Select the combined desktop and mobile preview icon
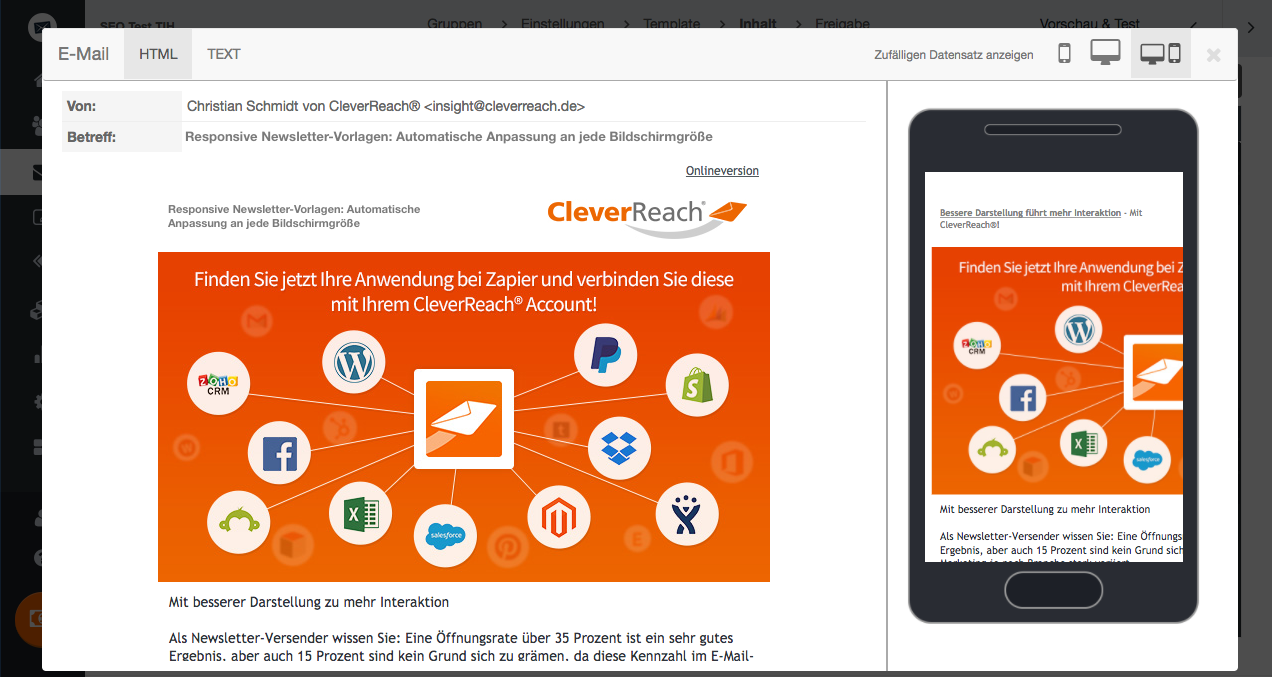The height and width of the screenshot is (677, 1272). (x=1161, y=54)
